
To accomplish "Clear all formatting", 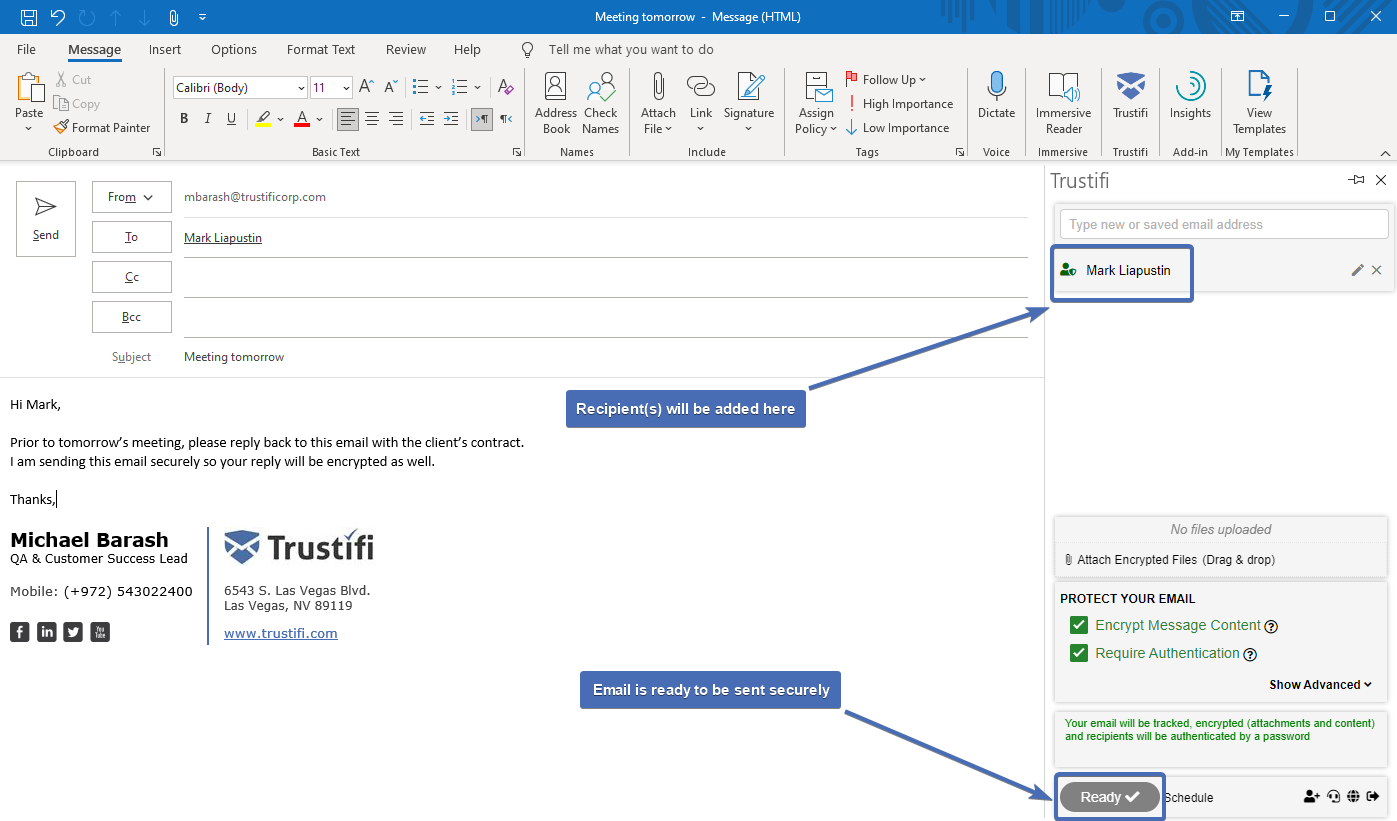I will click(x=506, y=88).
